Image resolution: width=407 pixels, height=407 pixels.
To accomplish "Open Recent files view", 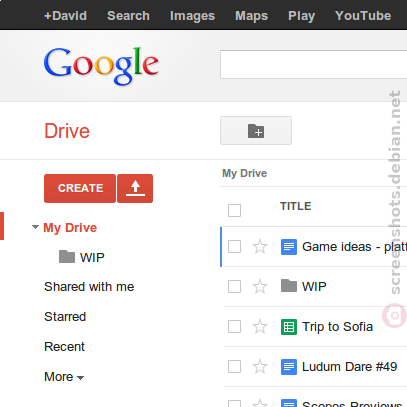I will point(64,347).
